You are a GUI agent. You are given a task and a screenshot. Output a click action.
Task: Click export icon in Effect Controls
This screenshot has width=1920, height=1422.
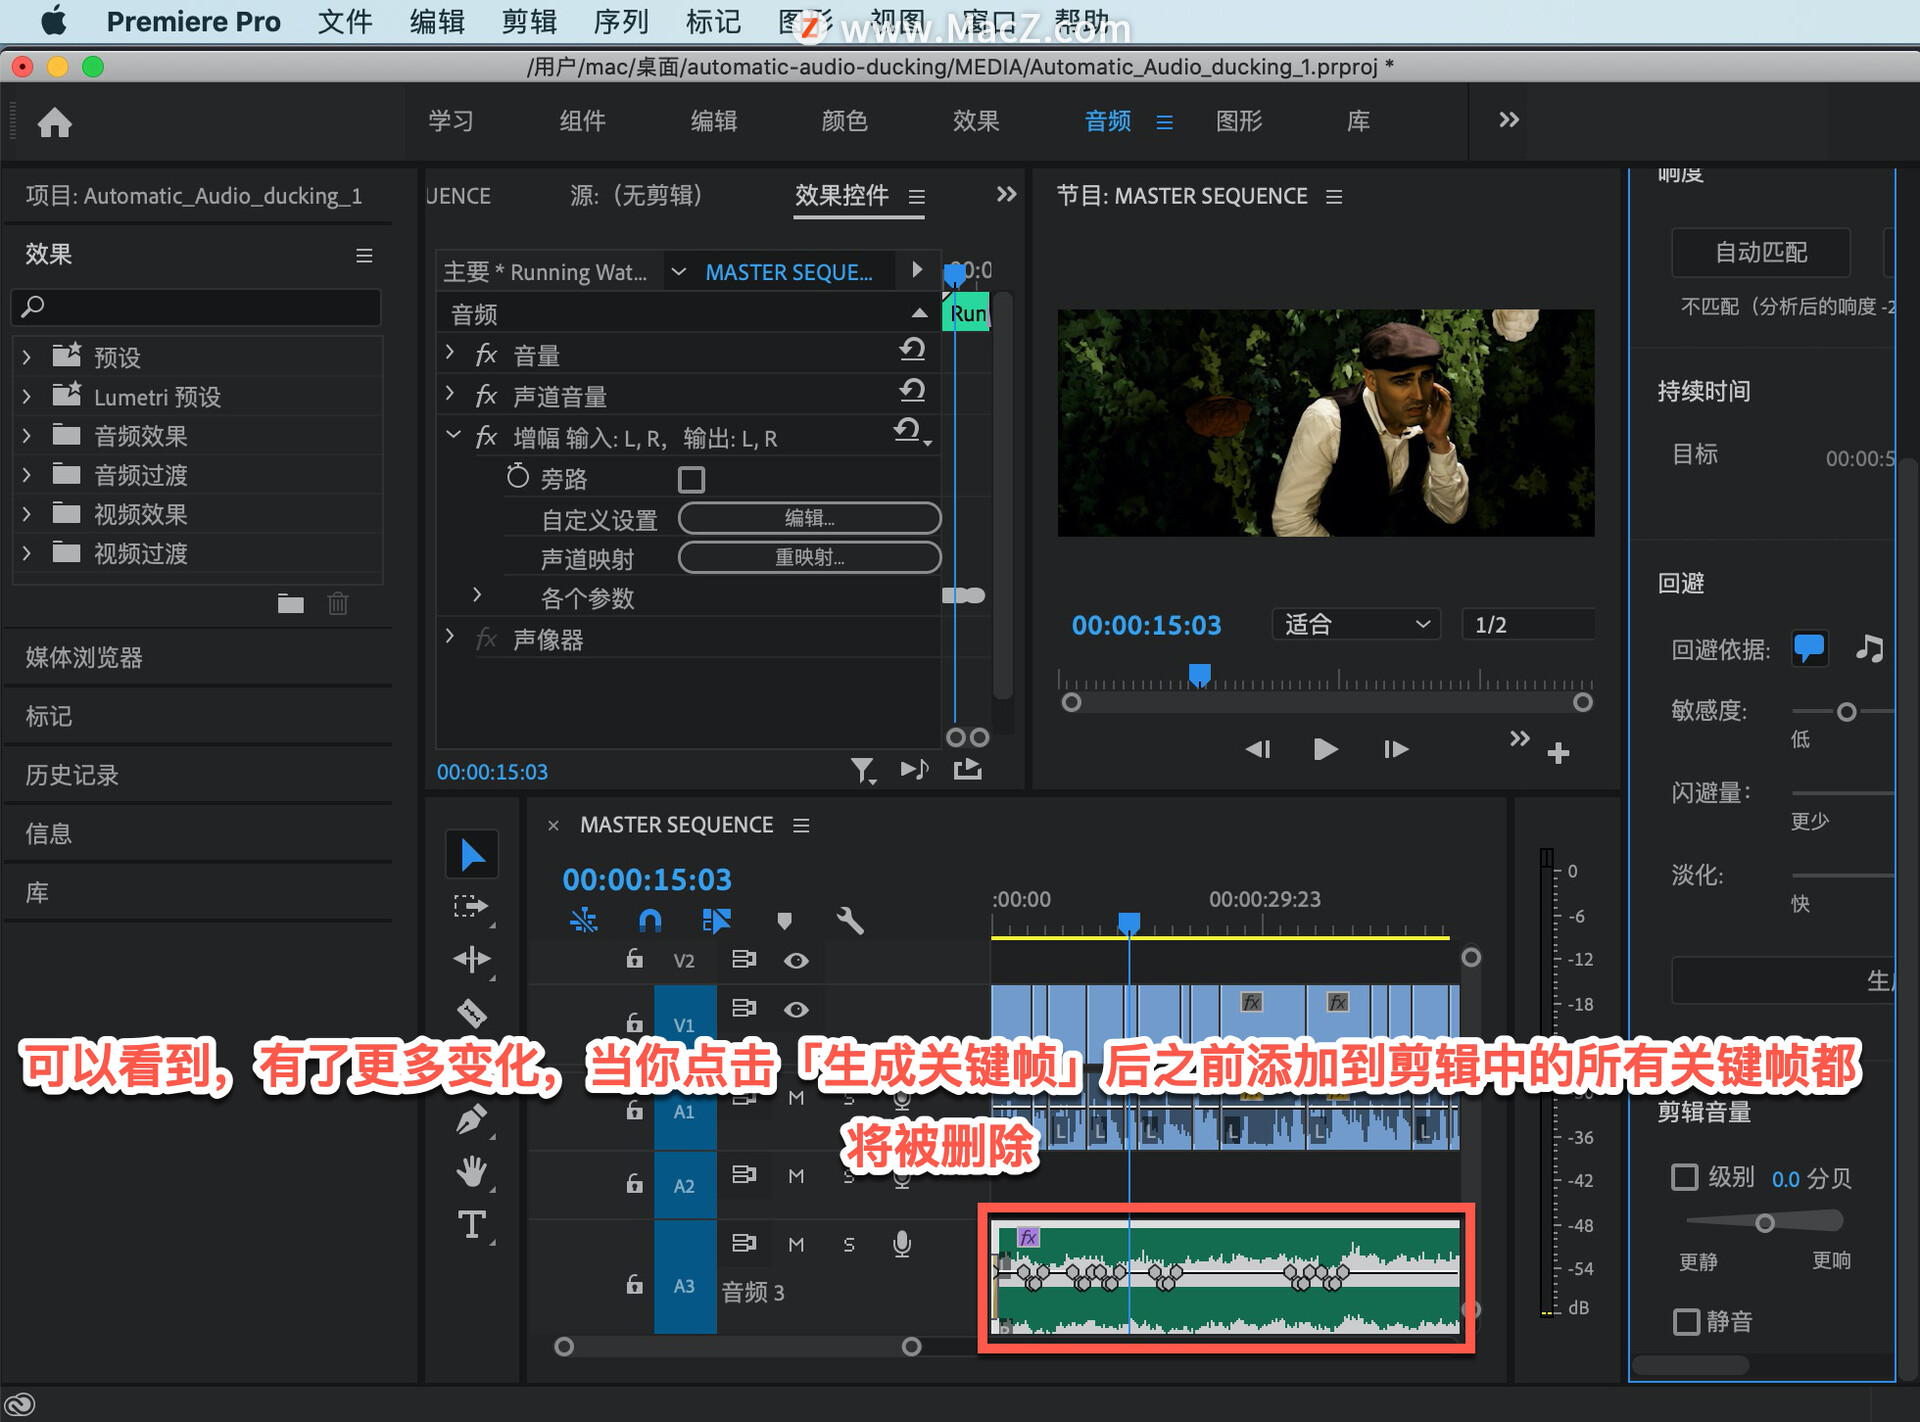(x=967, y=769)
